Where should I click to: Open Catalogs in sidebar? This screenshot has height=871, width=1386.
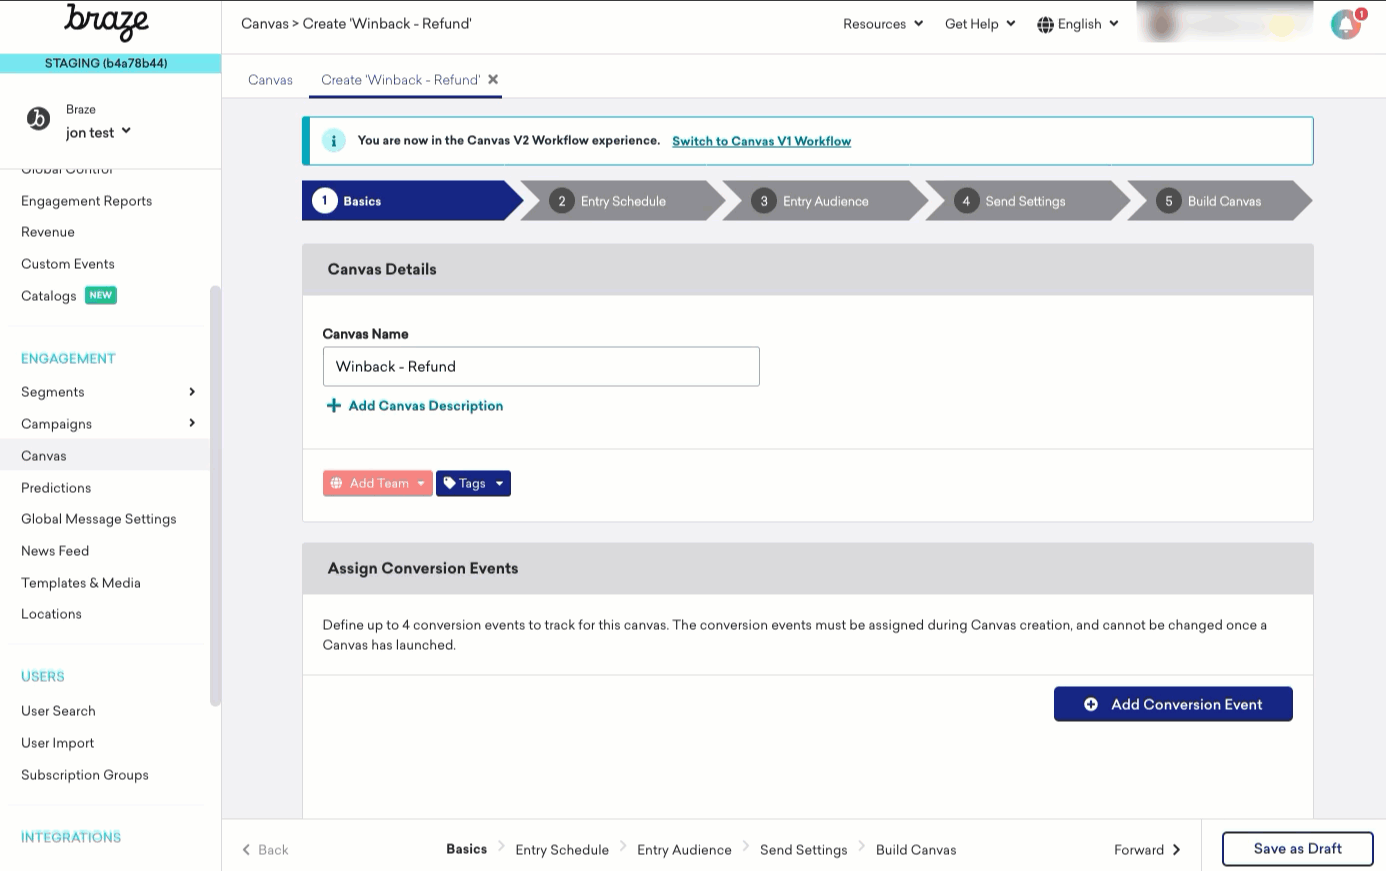pyautogui.click(x=49, y=296)
